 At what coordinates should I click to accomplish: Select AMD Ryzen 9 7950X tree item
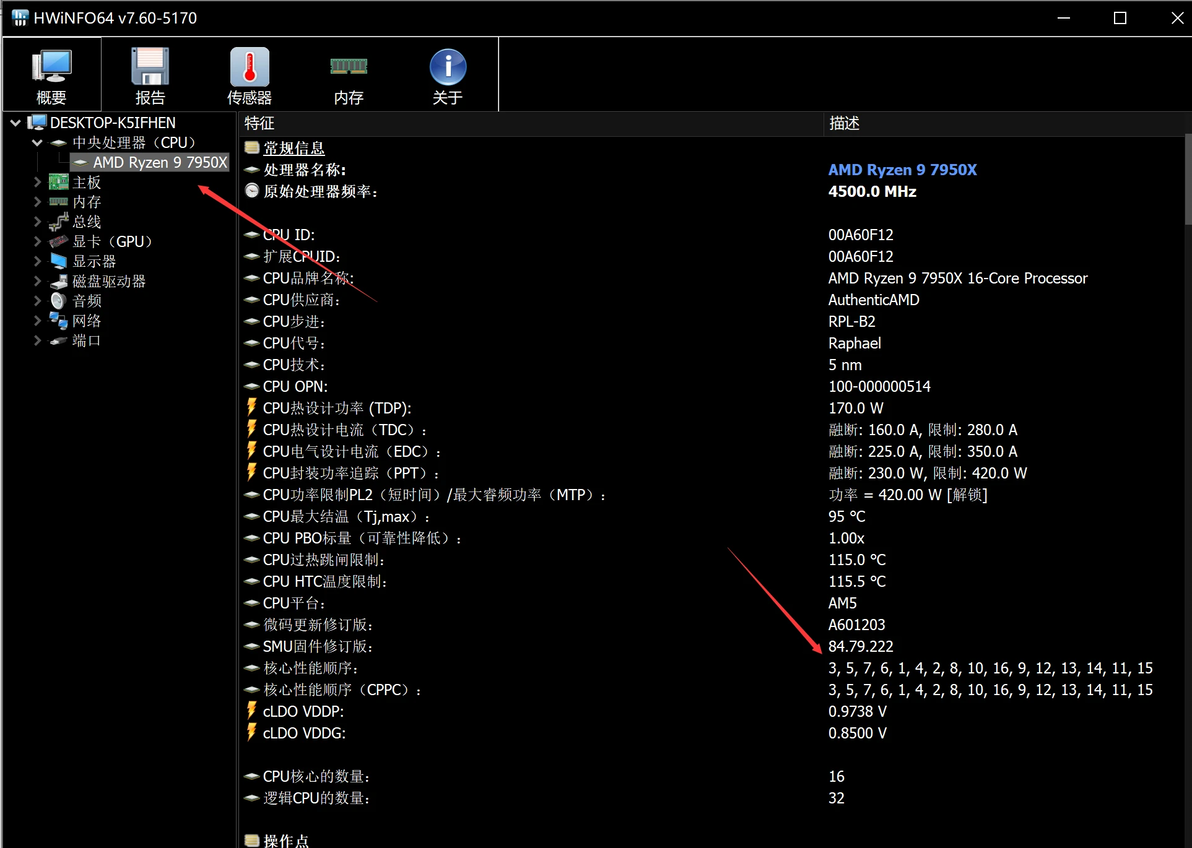pyautogui.click(x=150, y=162)
